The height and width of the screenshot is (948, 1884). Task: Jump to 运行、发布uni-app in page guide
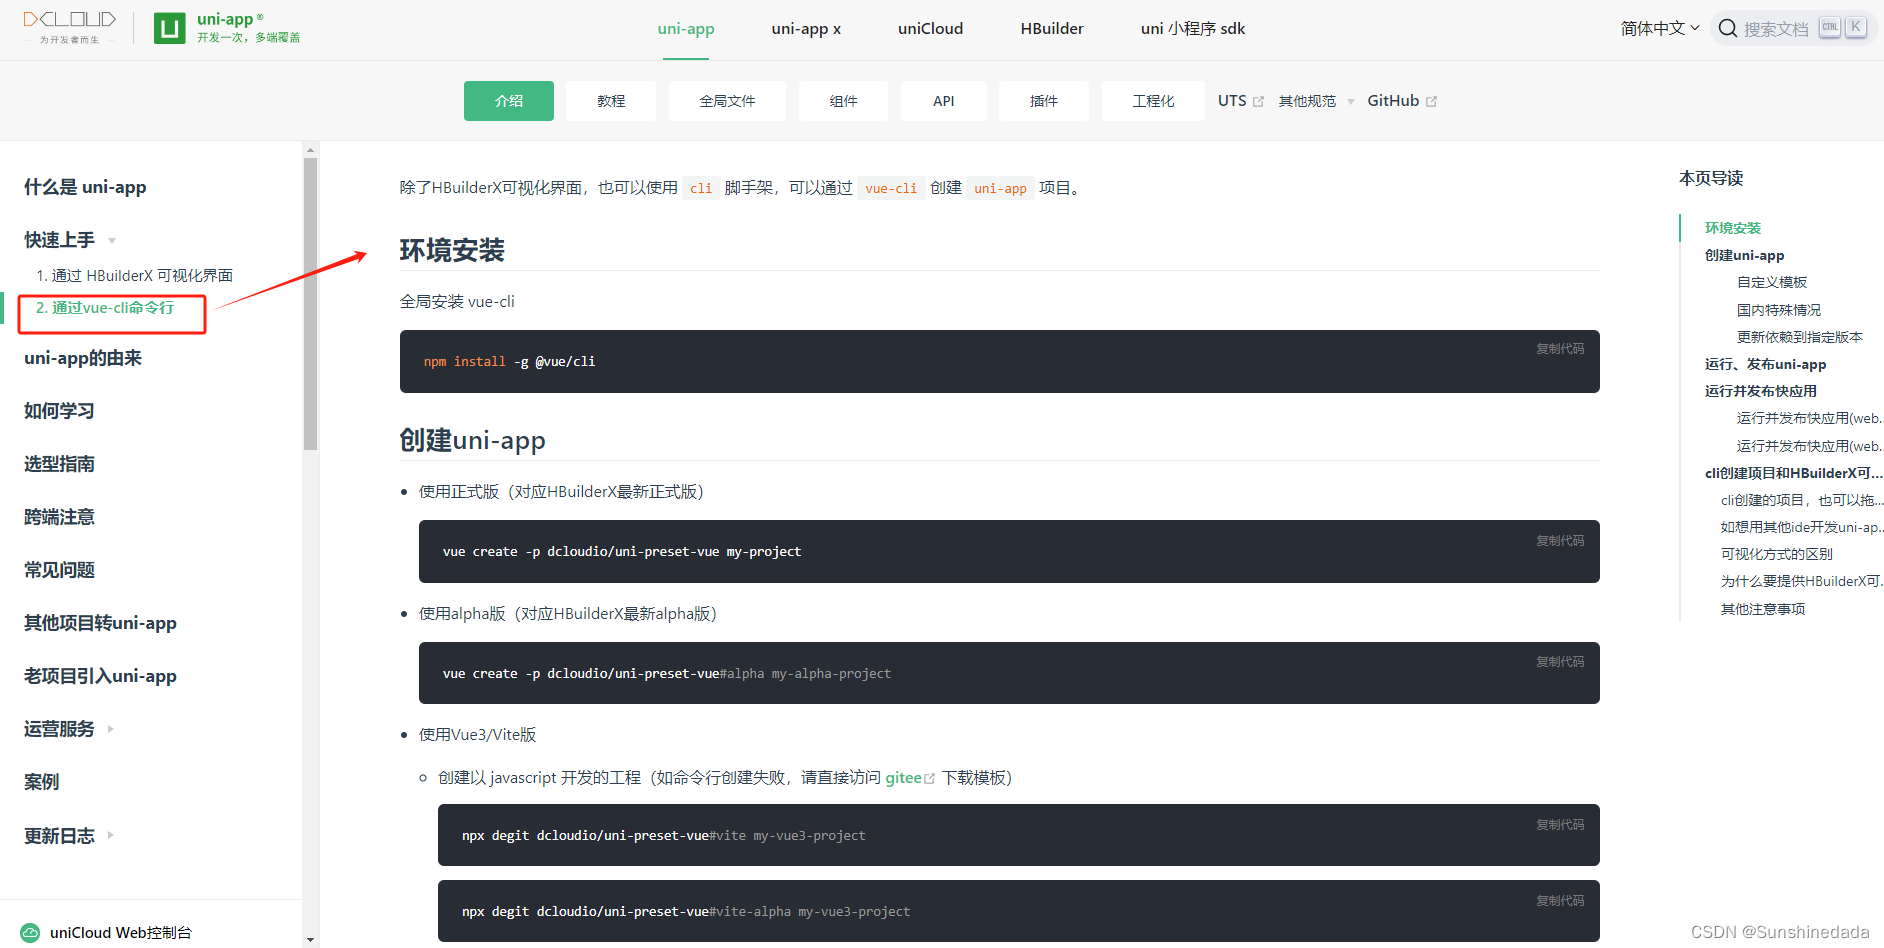click(1765, 364)
